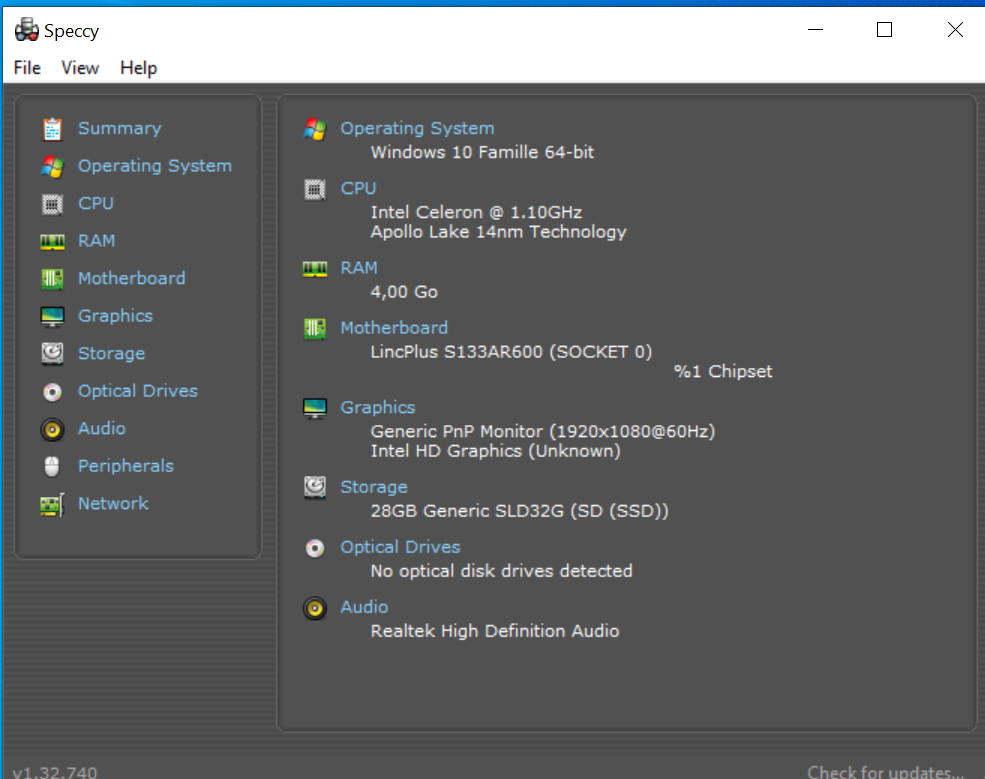This screenshot has width=985, height=779.
Task: Click LincPlus S133AR600 motherboard text
Action: point(511,351)
